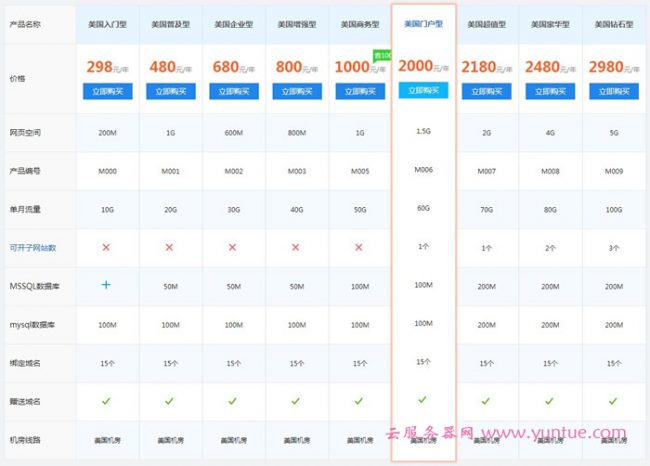Image resolution: width=650 pixels, height=466 pixels.
Task: Click the M006 product number cell
Action: pos(423,169)
